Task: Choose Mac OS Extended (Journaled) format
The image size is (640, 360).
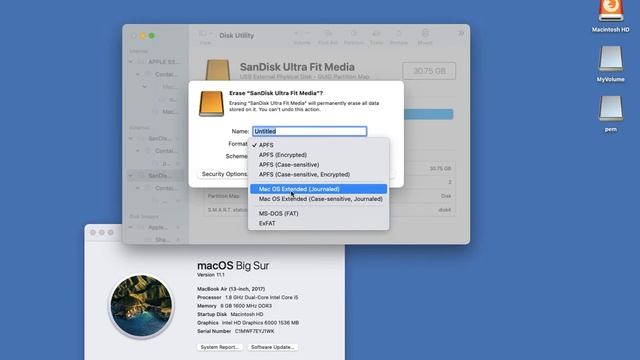Action: (x=318, y=189)
